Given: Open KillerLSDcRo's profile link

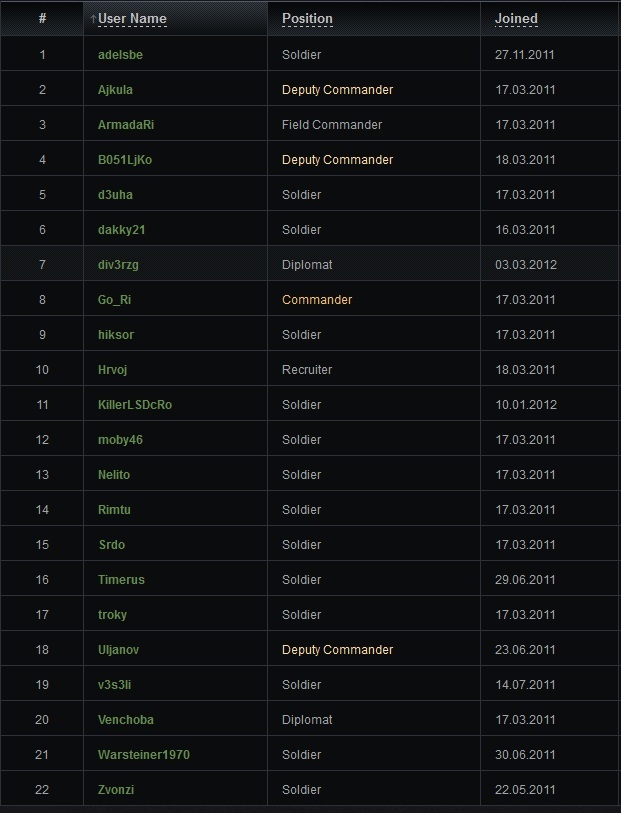Looking at the screenshot, I should pos(135,405).
